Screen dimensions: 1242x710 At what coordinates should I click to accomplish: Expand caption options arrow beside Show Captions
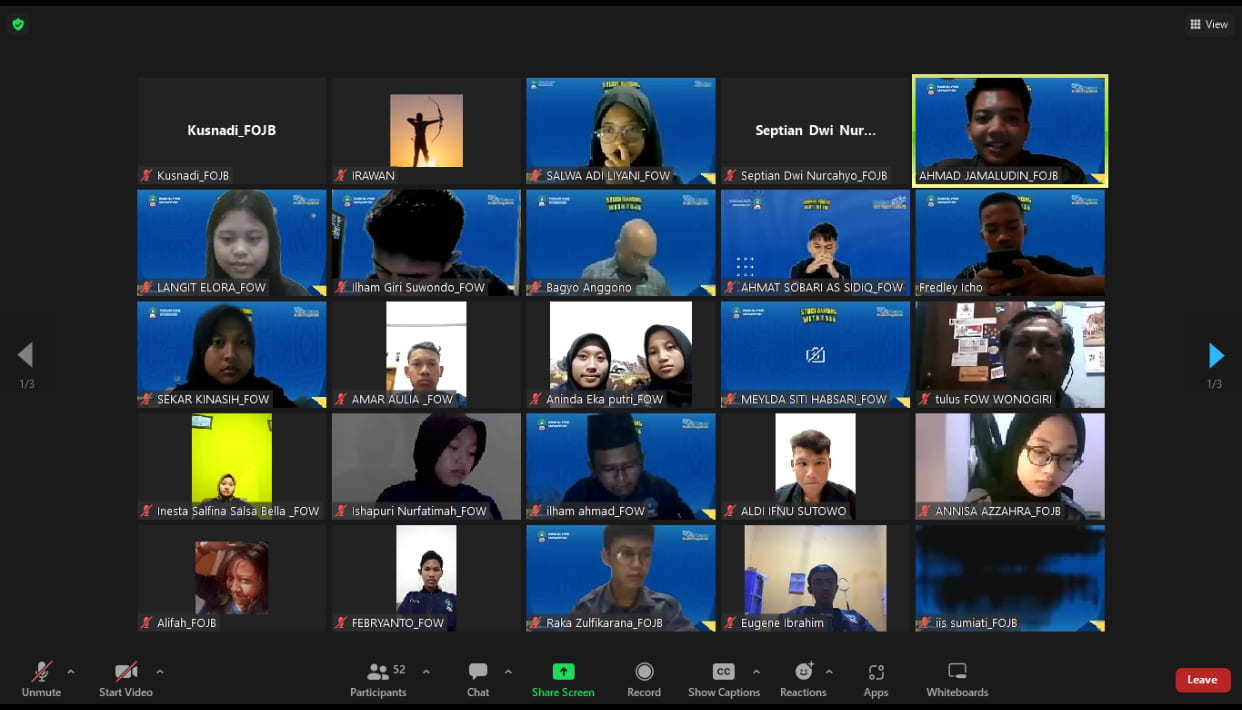pos(756,672)
